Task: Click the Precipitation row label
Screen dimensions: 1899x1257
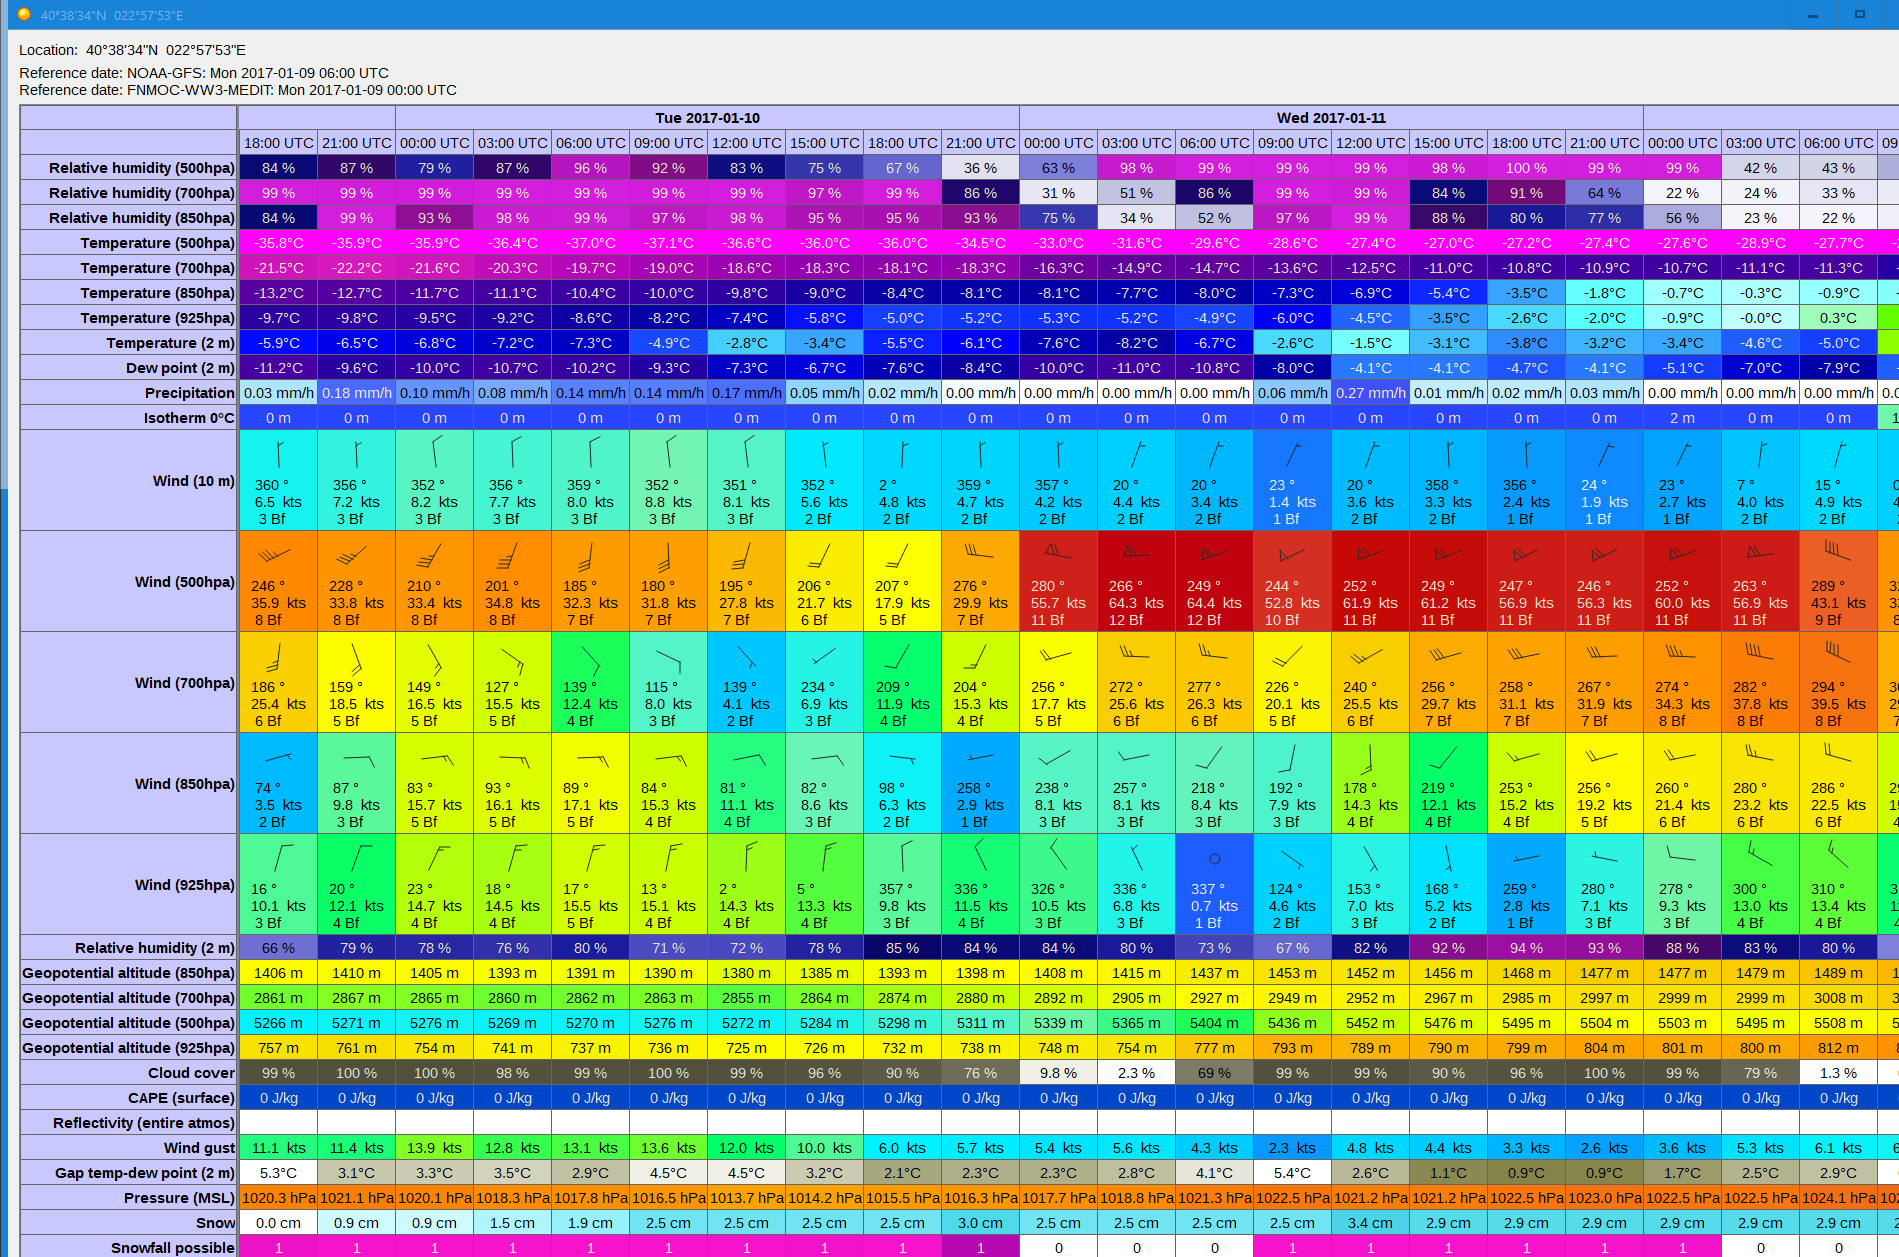Action: [189, 393]
